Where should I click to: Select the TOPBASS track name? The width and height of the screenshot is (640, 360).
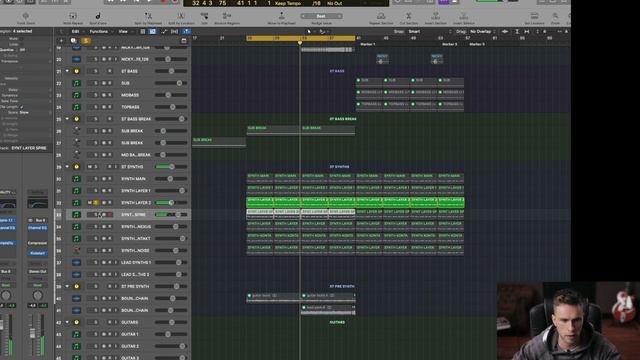(130, 107)
